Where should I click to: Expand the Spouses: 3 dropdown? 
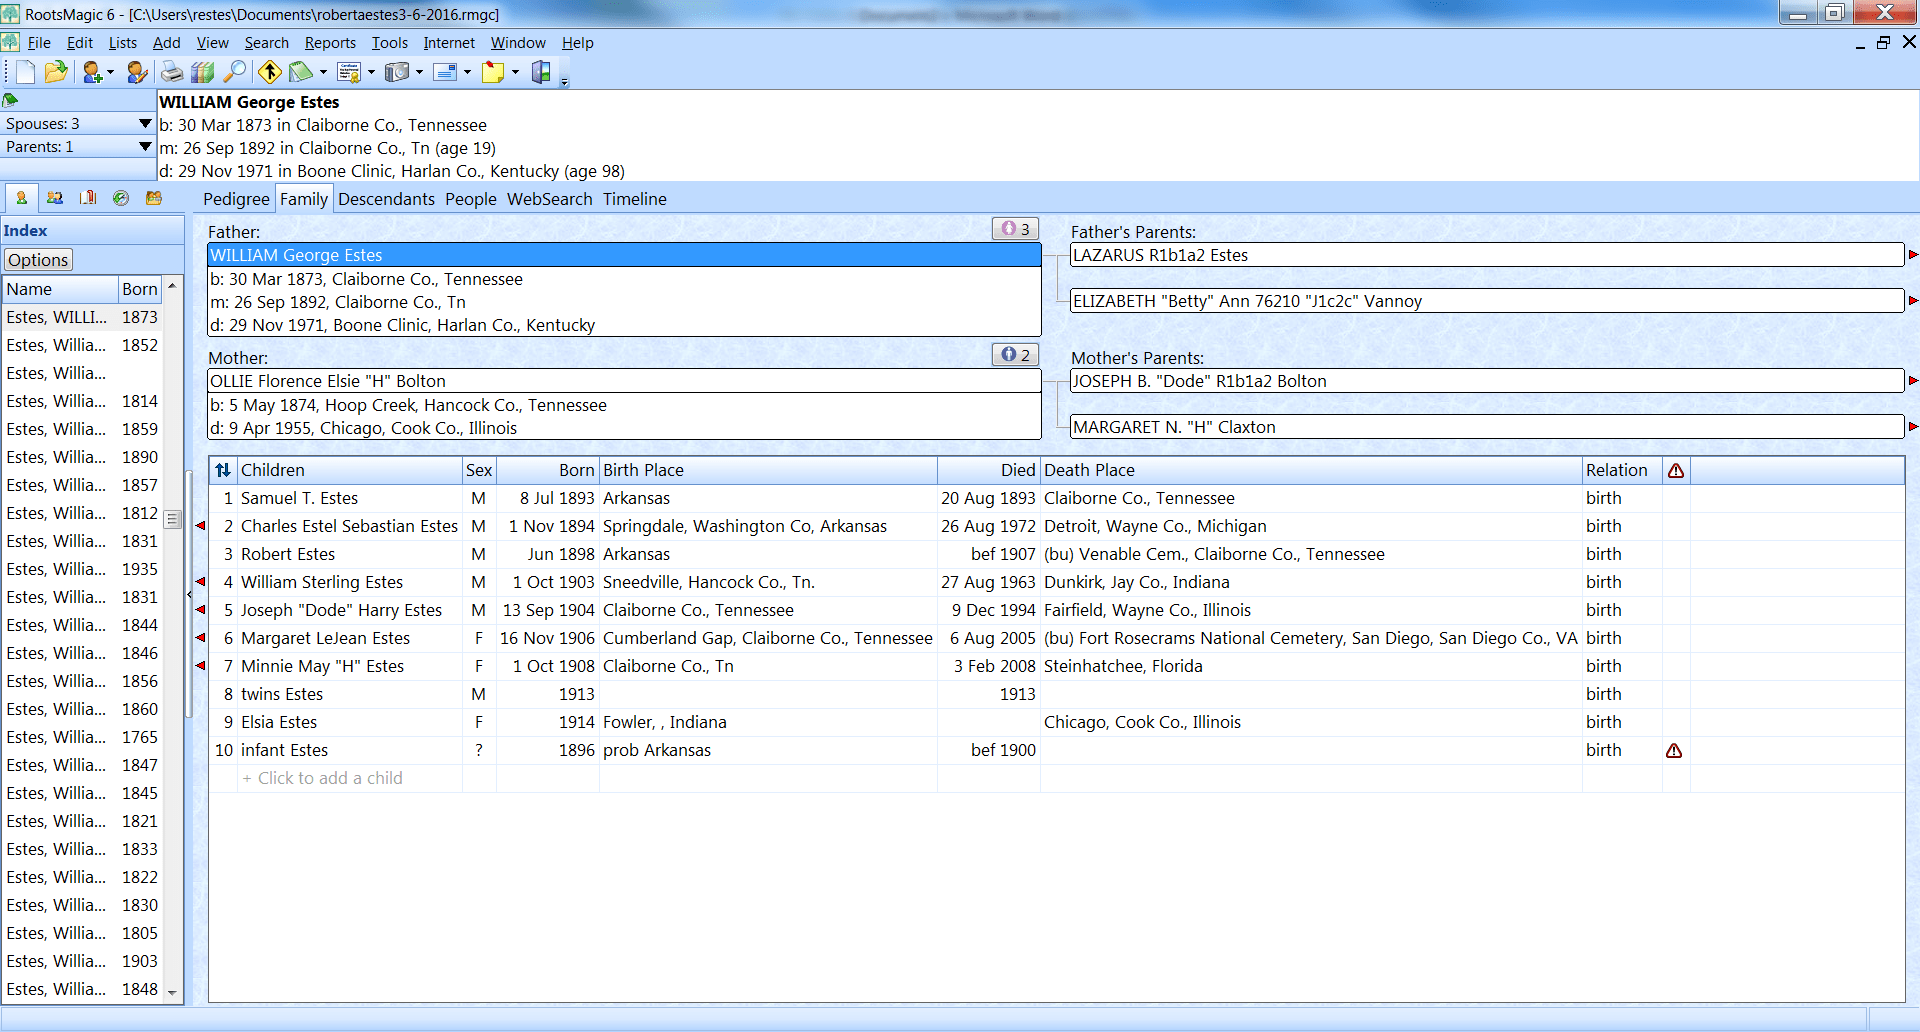[x=144, y=123]
